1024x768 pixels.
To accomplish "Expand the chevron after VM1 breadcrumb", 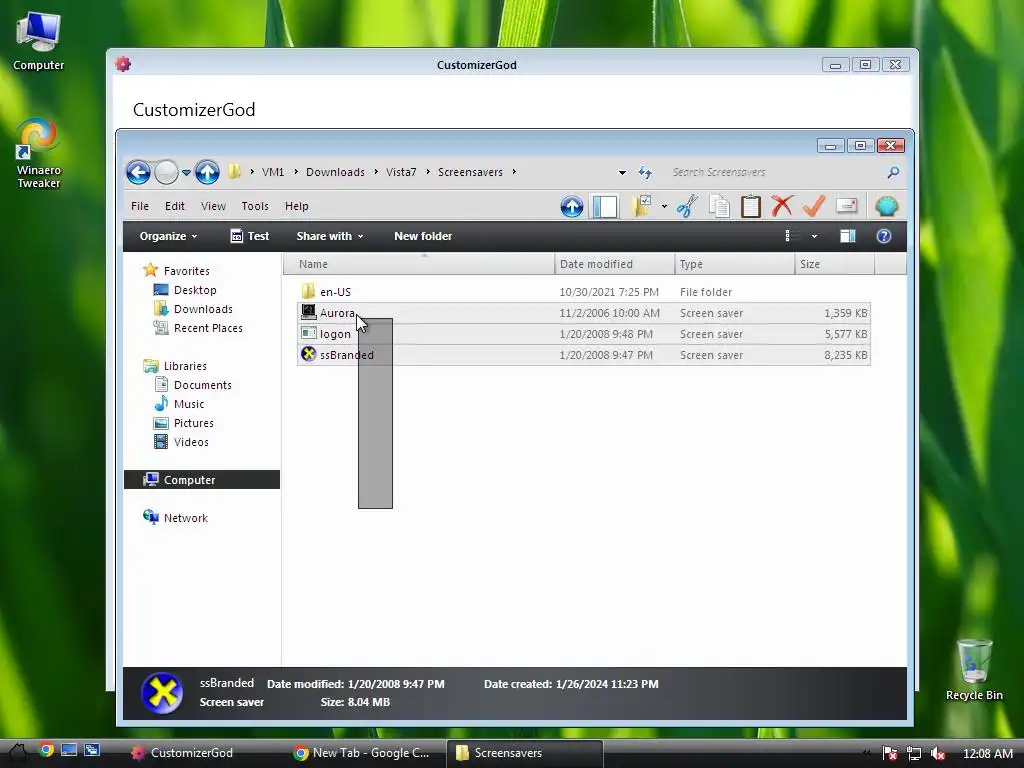I will pyautogui.click(x=296, y=172).
